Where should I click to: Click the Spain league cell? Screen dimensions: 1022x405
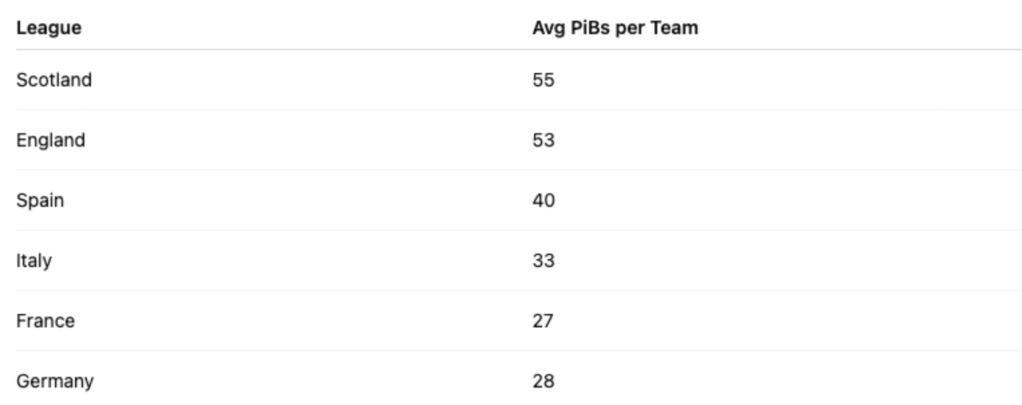click(x=40, y=201)
